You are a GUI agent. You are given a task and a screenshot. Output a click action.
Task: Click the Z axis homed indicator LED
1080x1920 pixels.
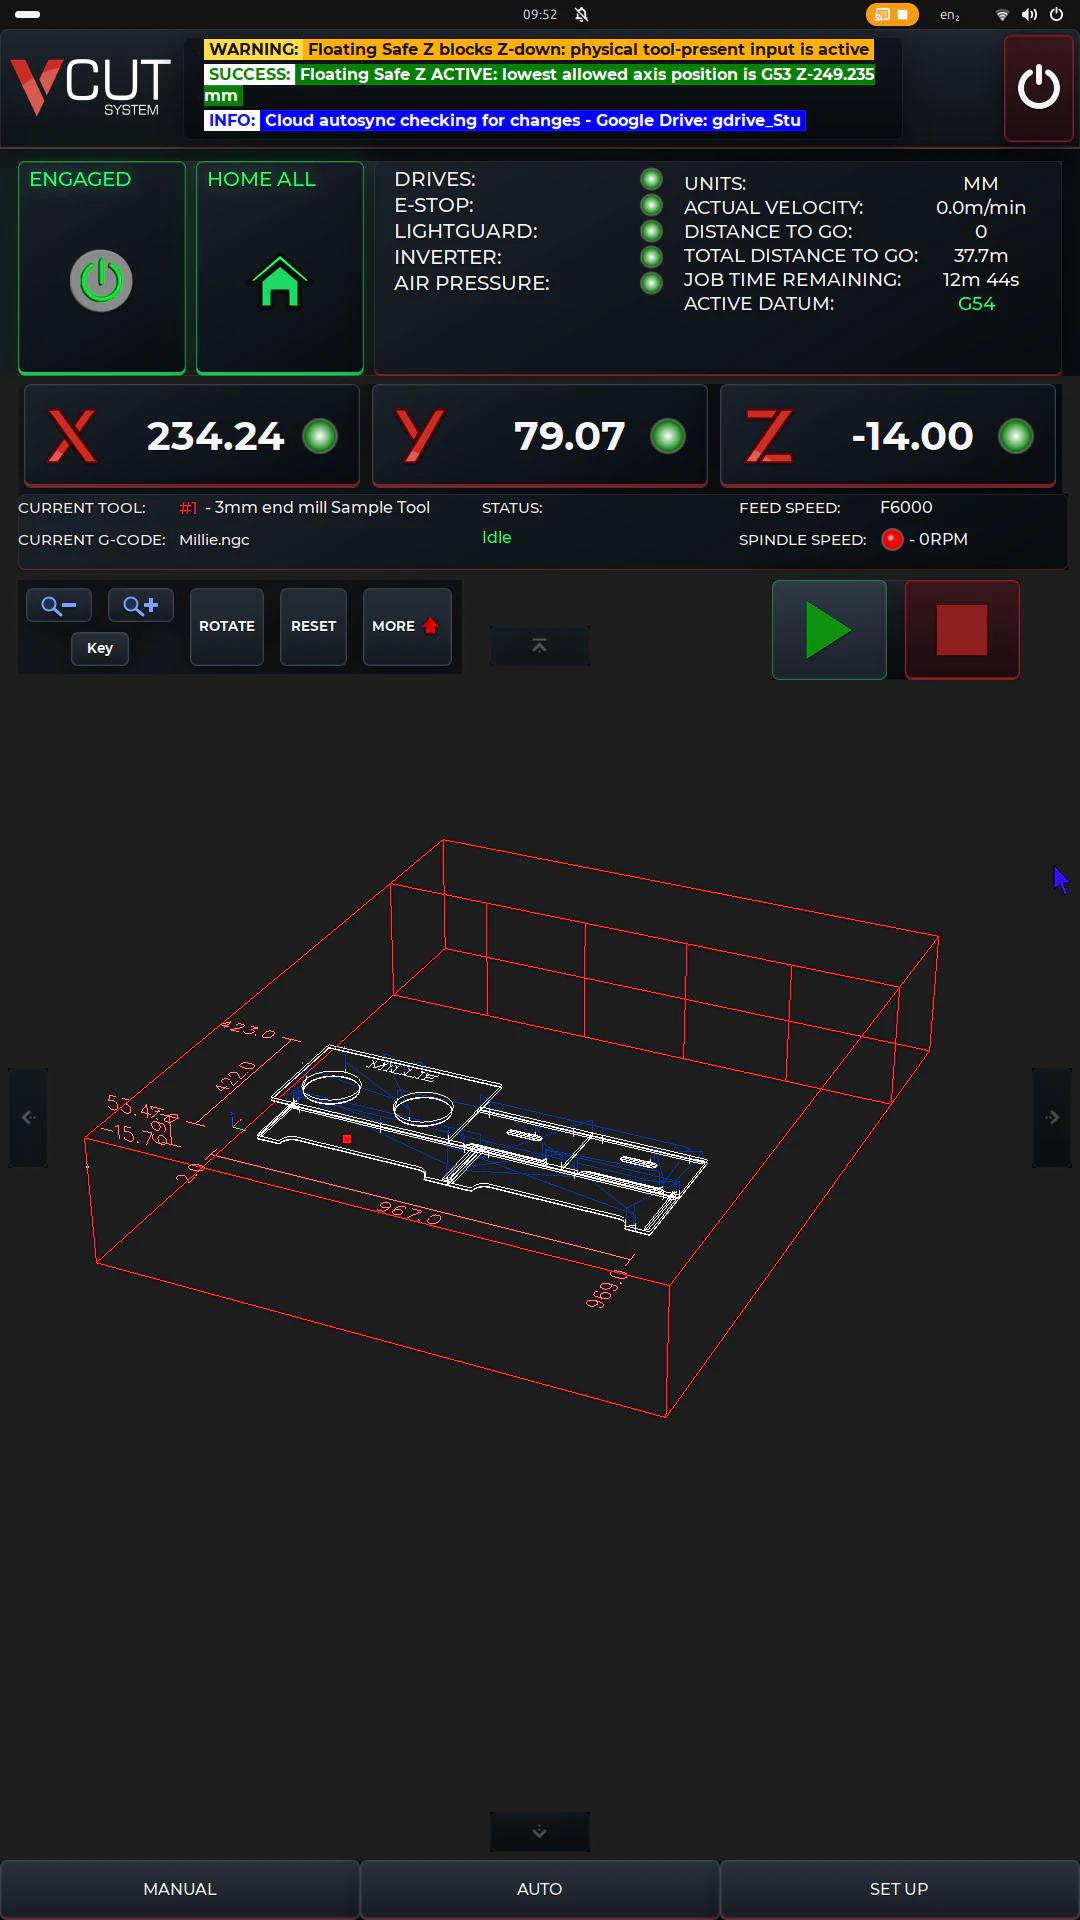click(x=1016, y=436)
